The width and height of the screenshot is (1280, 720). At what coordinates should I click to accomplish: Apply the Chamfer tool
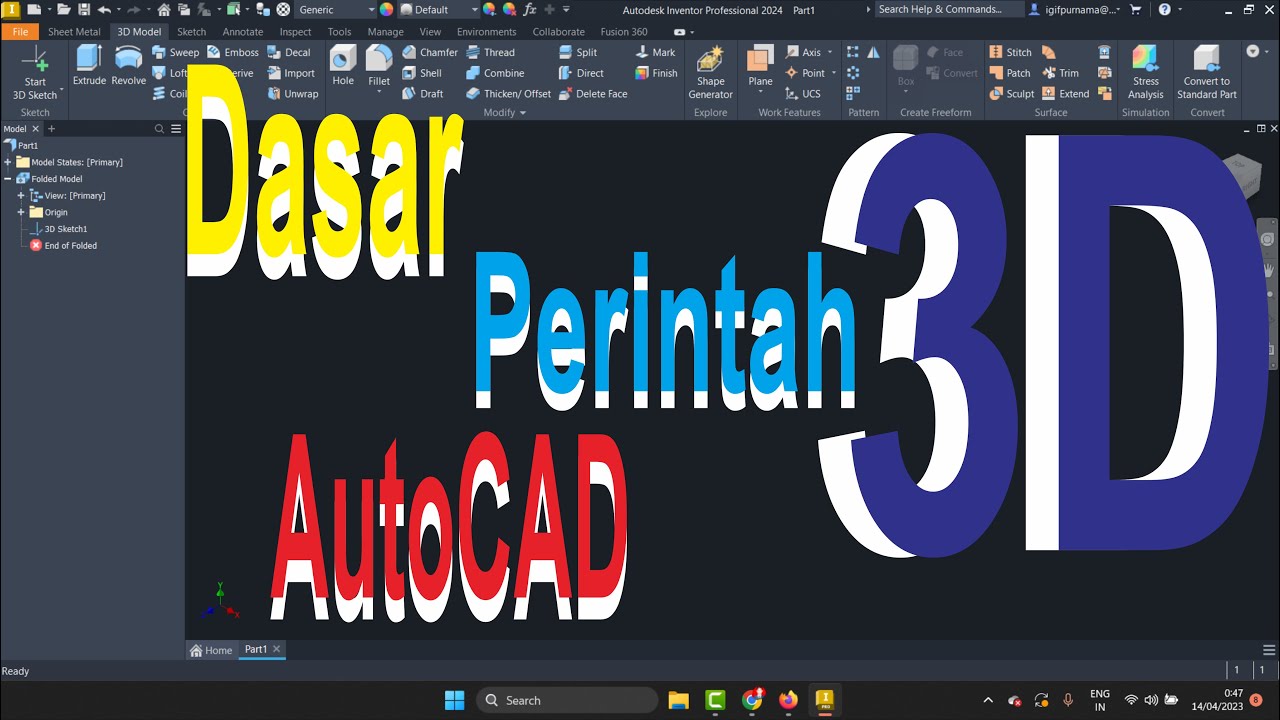tap(430, 52)
